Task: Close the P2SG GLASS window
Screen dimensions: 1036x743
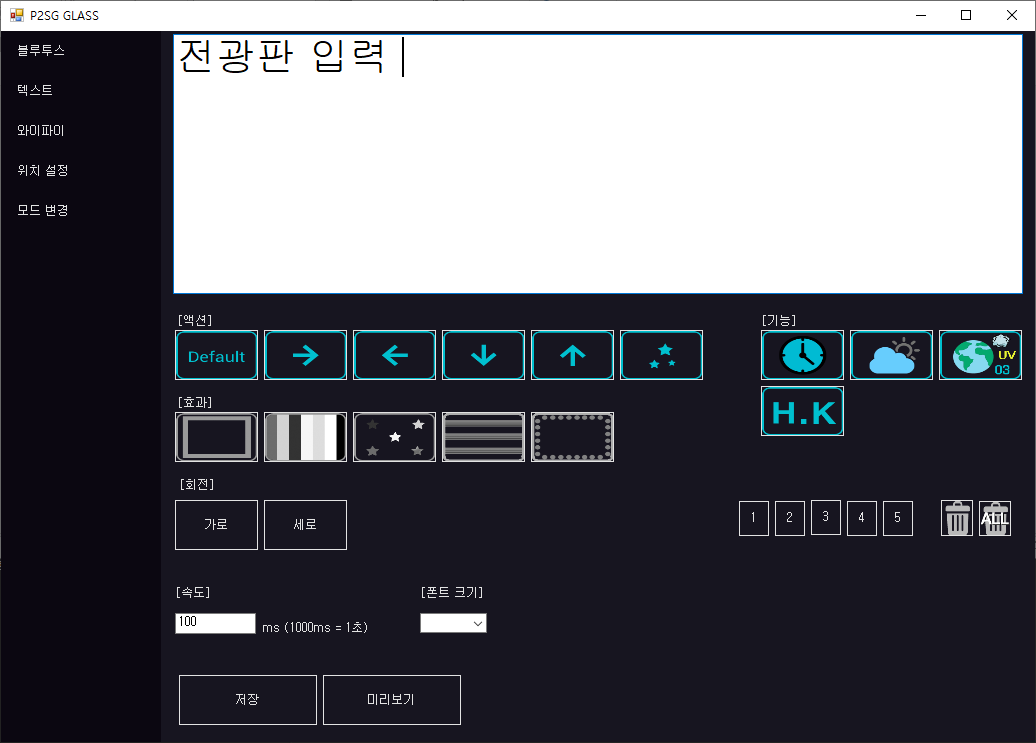Action: (1012, 15)
